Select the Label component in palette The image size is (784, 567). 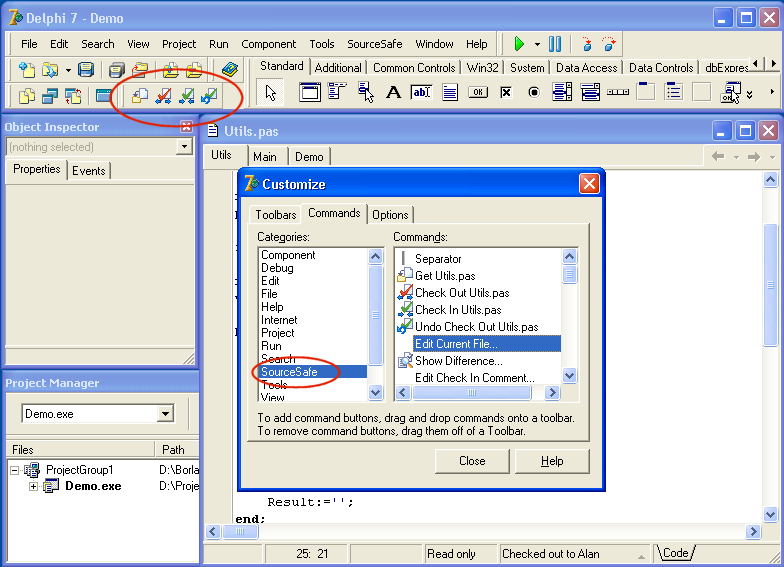[x=394, y=93]
